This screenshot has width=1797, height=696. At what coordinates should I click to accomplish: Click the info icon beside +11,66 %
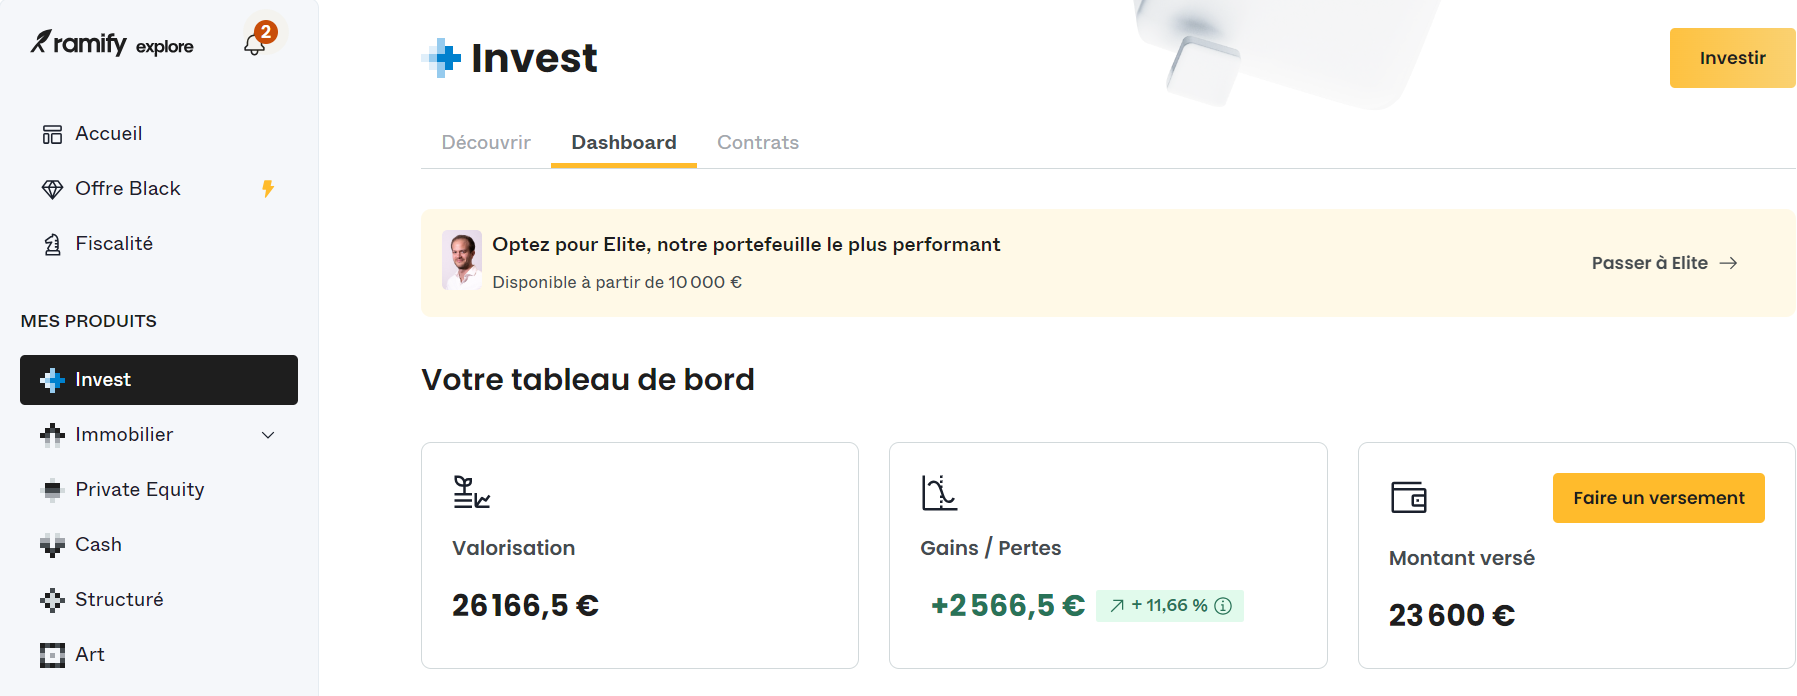coord(1223,606)
